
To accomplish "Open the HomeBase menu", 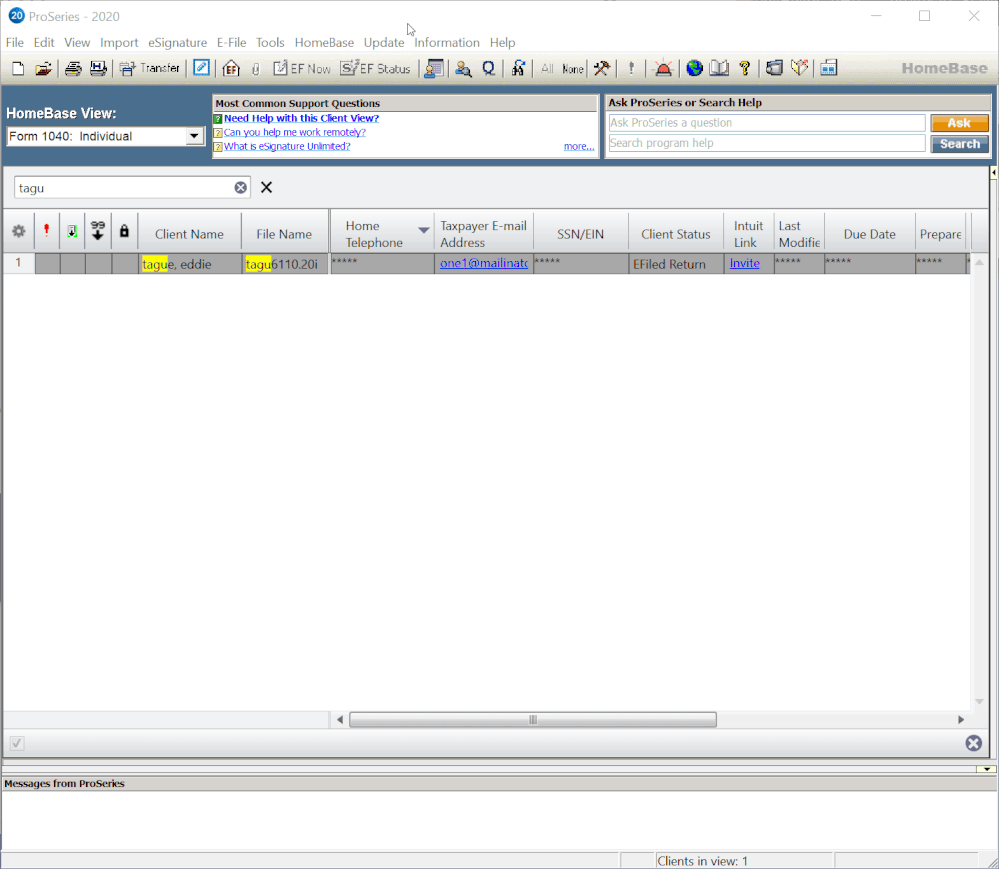I will pos(324,43).
